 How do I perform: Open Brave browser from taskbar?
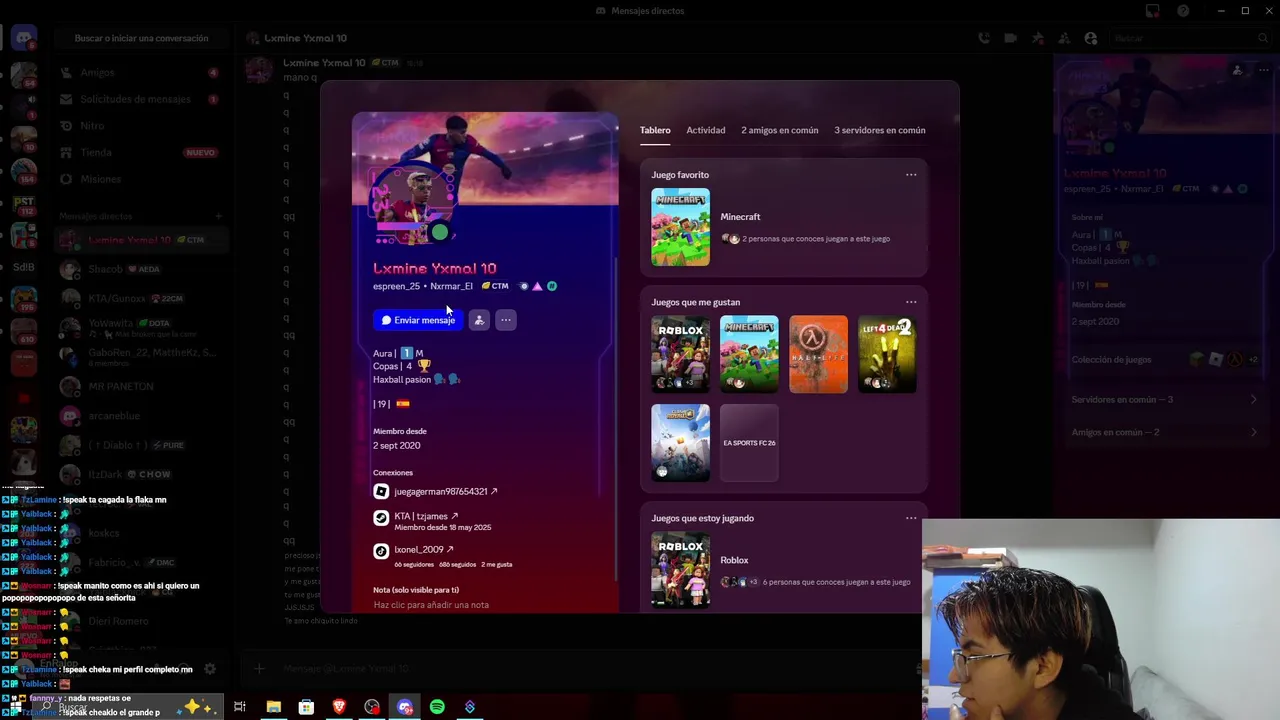click(339, 707)
